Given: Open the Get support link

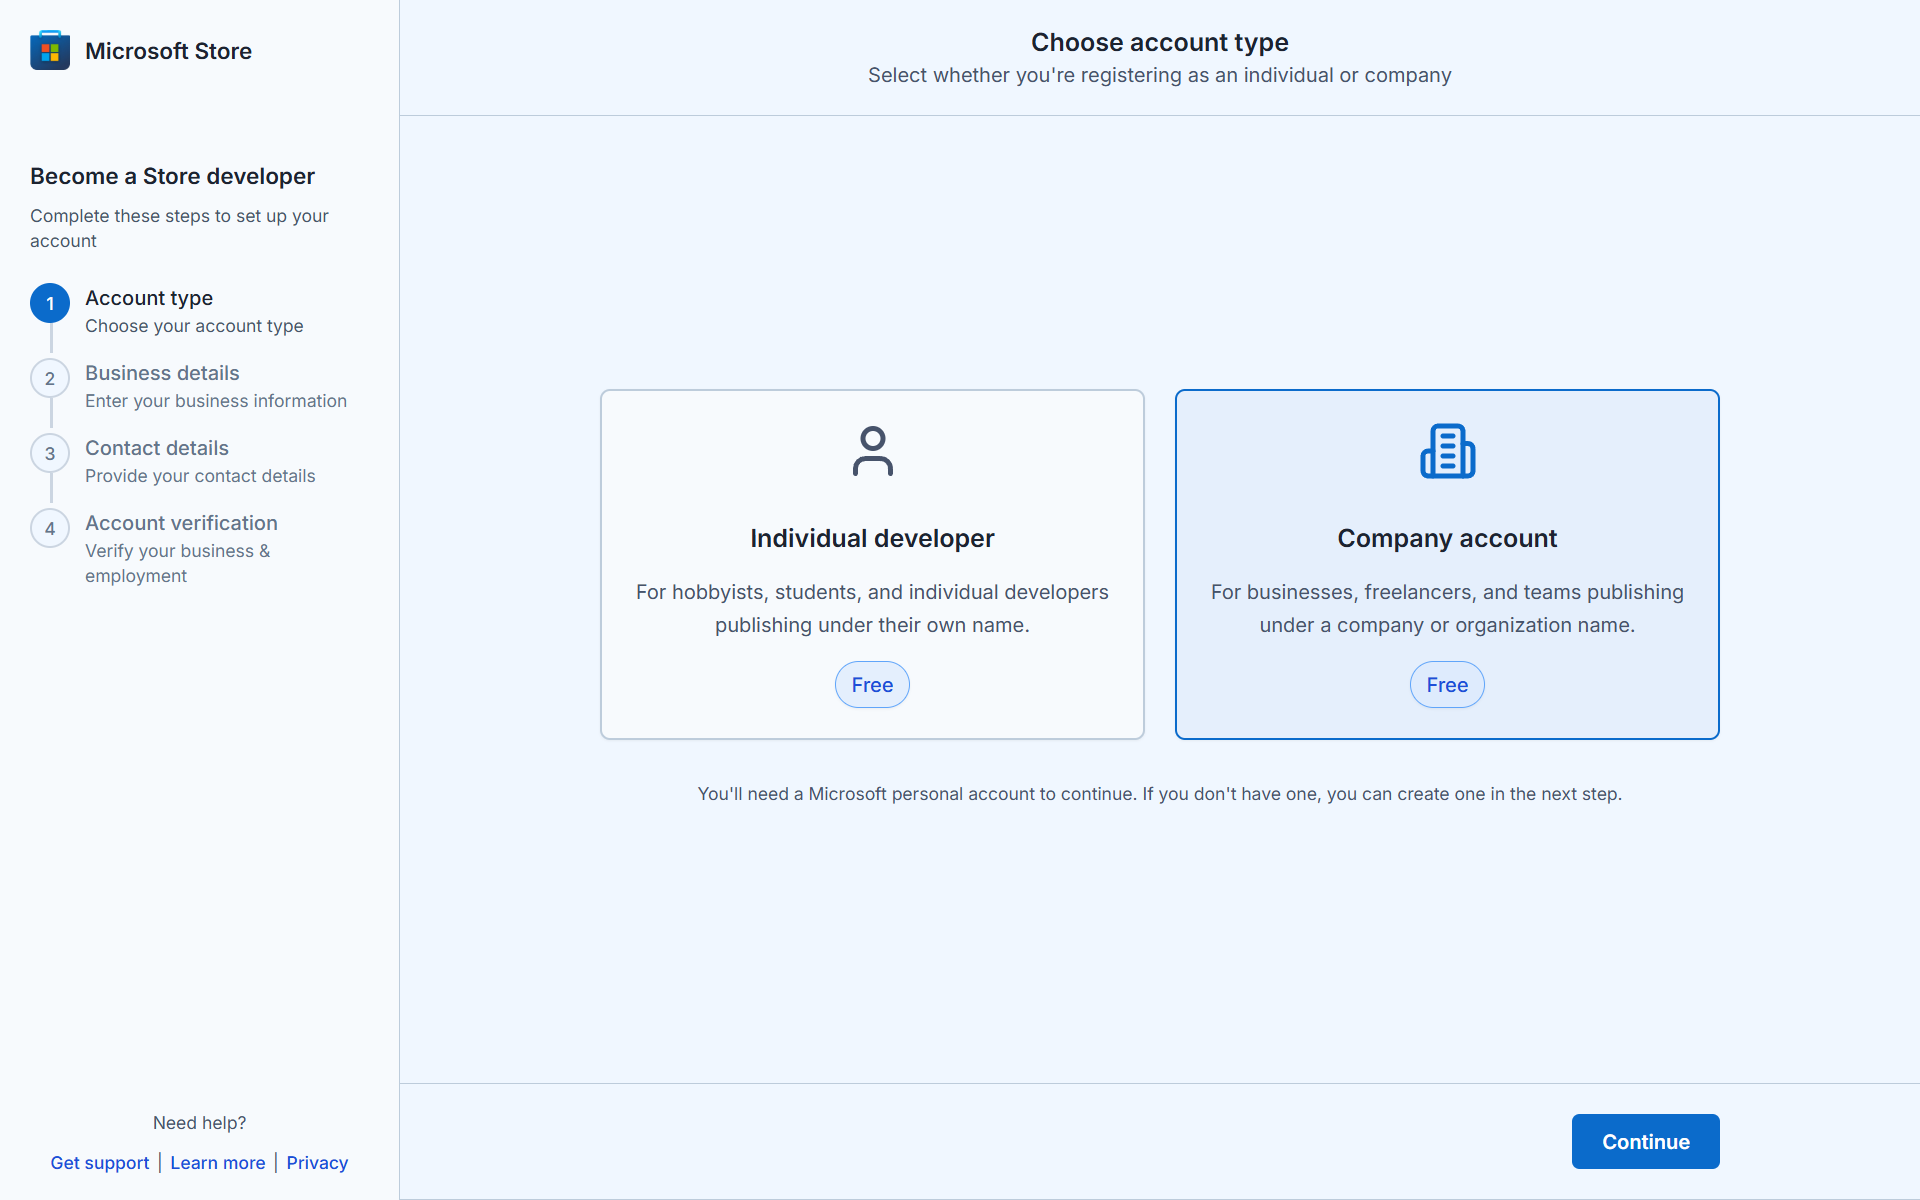Looking at the screenshot, I should [99, 1162].
